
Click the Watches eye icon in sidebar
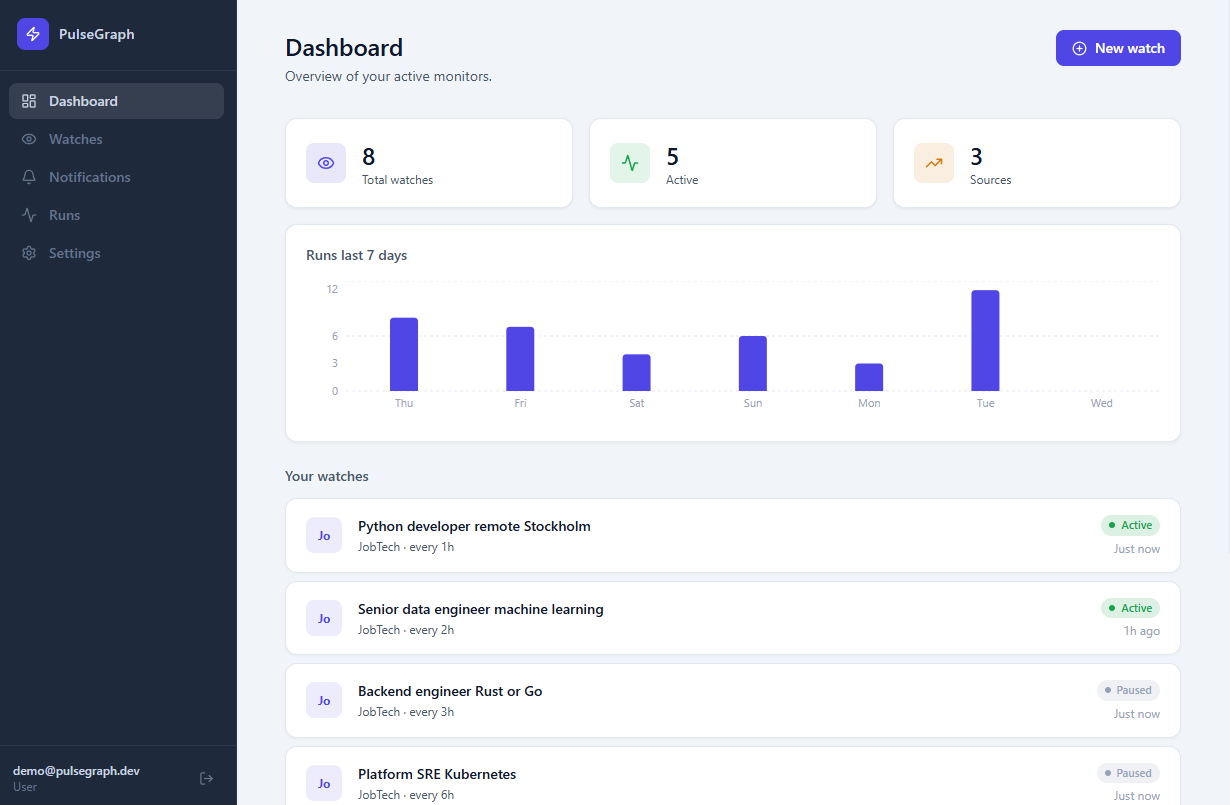29,139
